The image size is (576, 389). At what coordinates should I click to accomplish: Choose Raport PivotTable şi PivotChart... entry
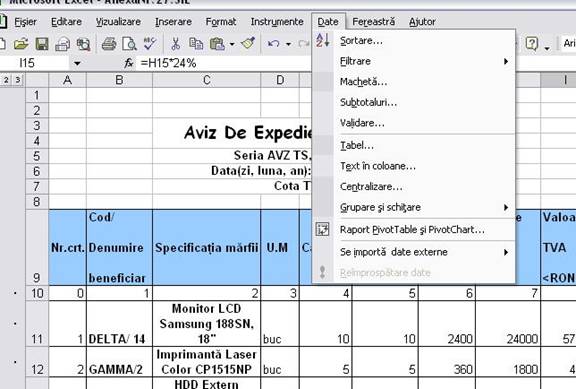coord(414,230)
